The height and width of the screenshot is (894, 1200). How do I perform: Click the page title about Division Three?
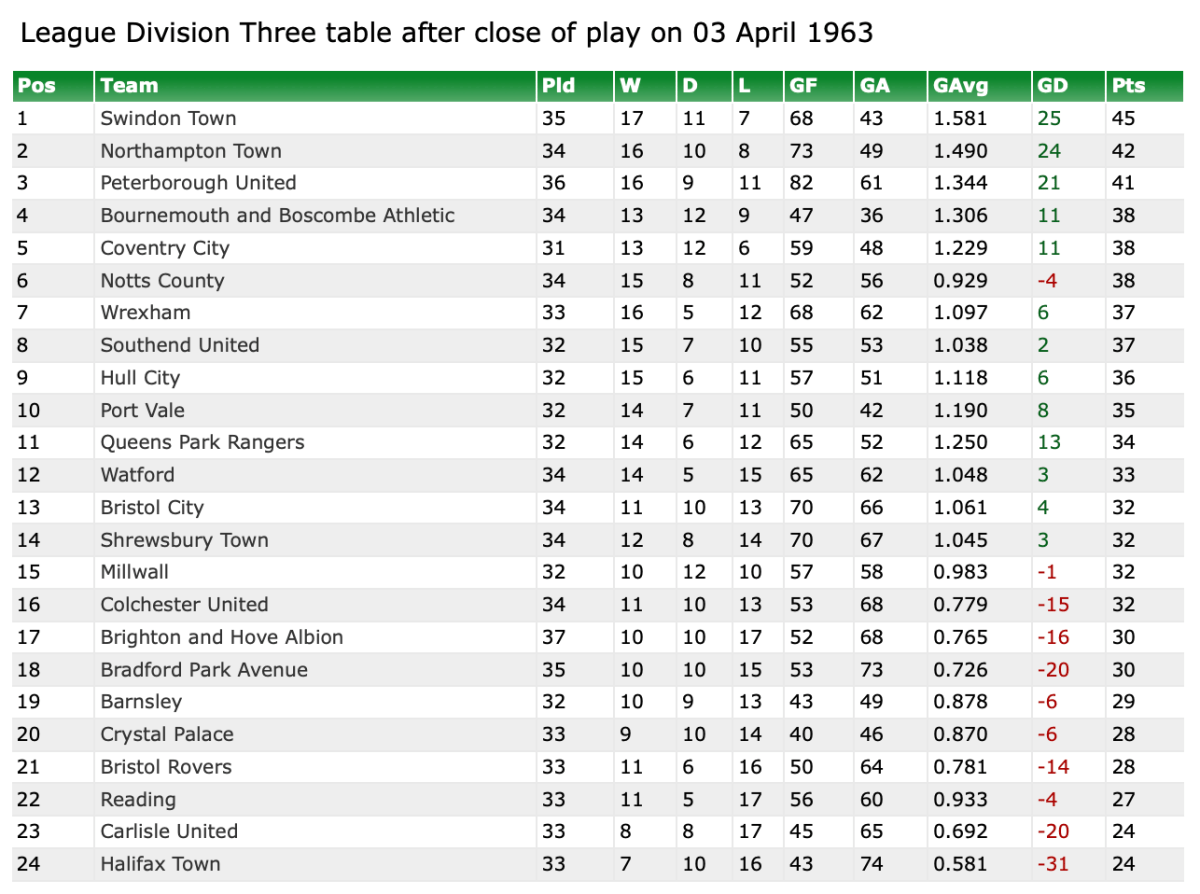point(446,33)
